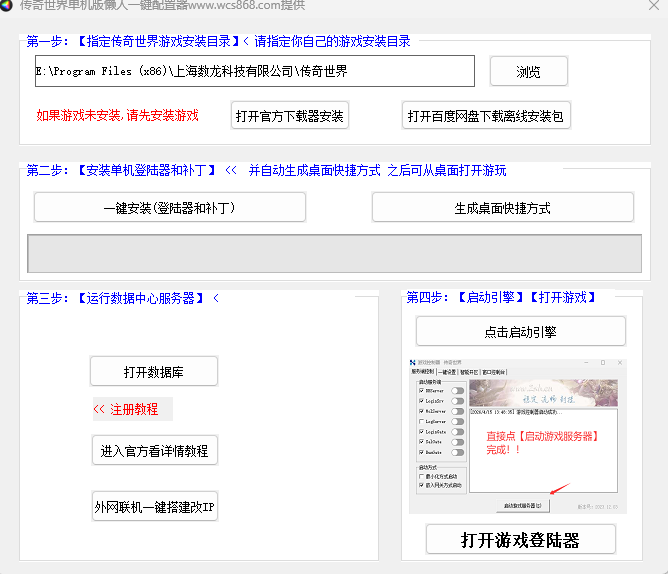Click the app icon in title bar

coord(6,5)
